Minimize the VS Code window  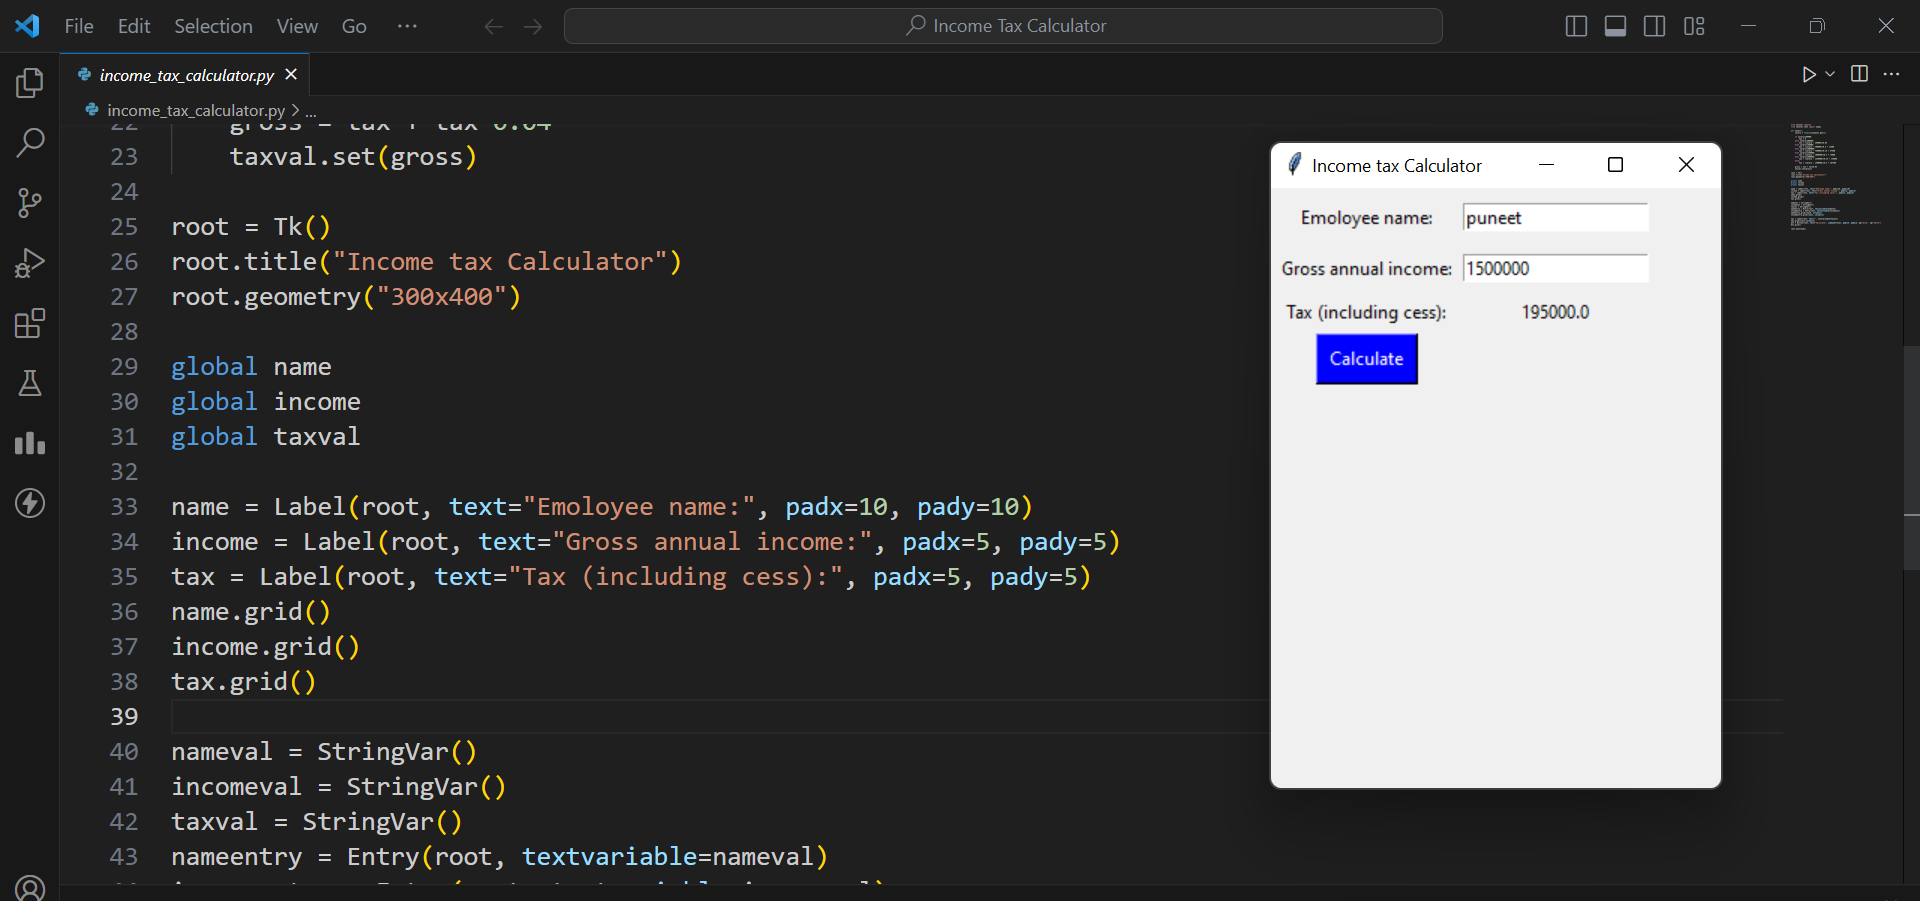click(1748, 26)
